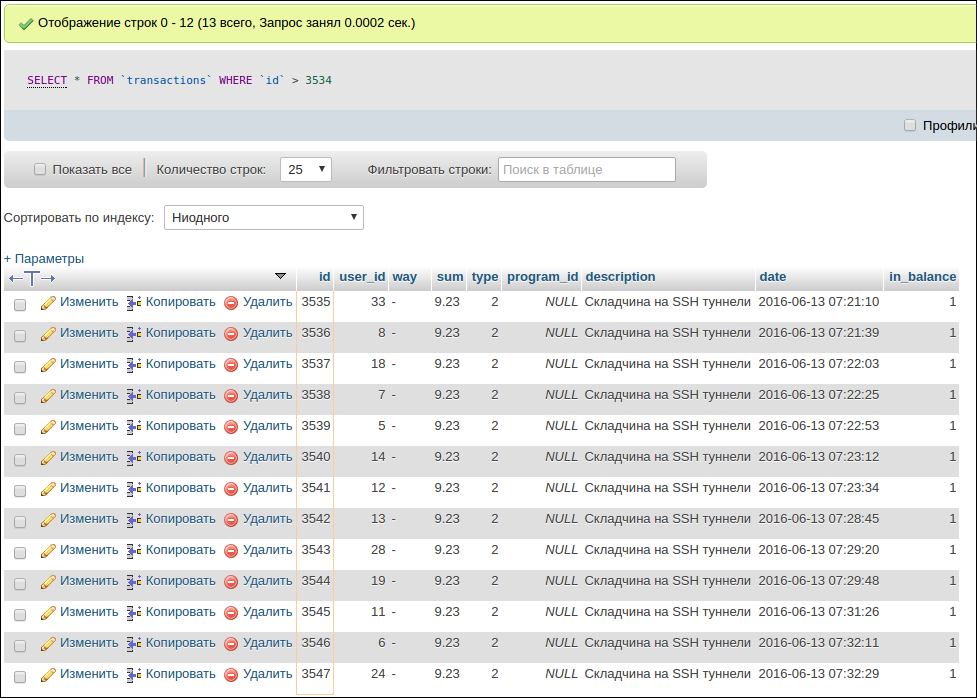977x698 pixels.
Task: Click the copy icon for row 3540
Action: click(134, 459)
